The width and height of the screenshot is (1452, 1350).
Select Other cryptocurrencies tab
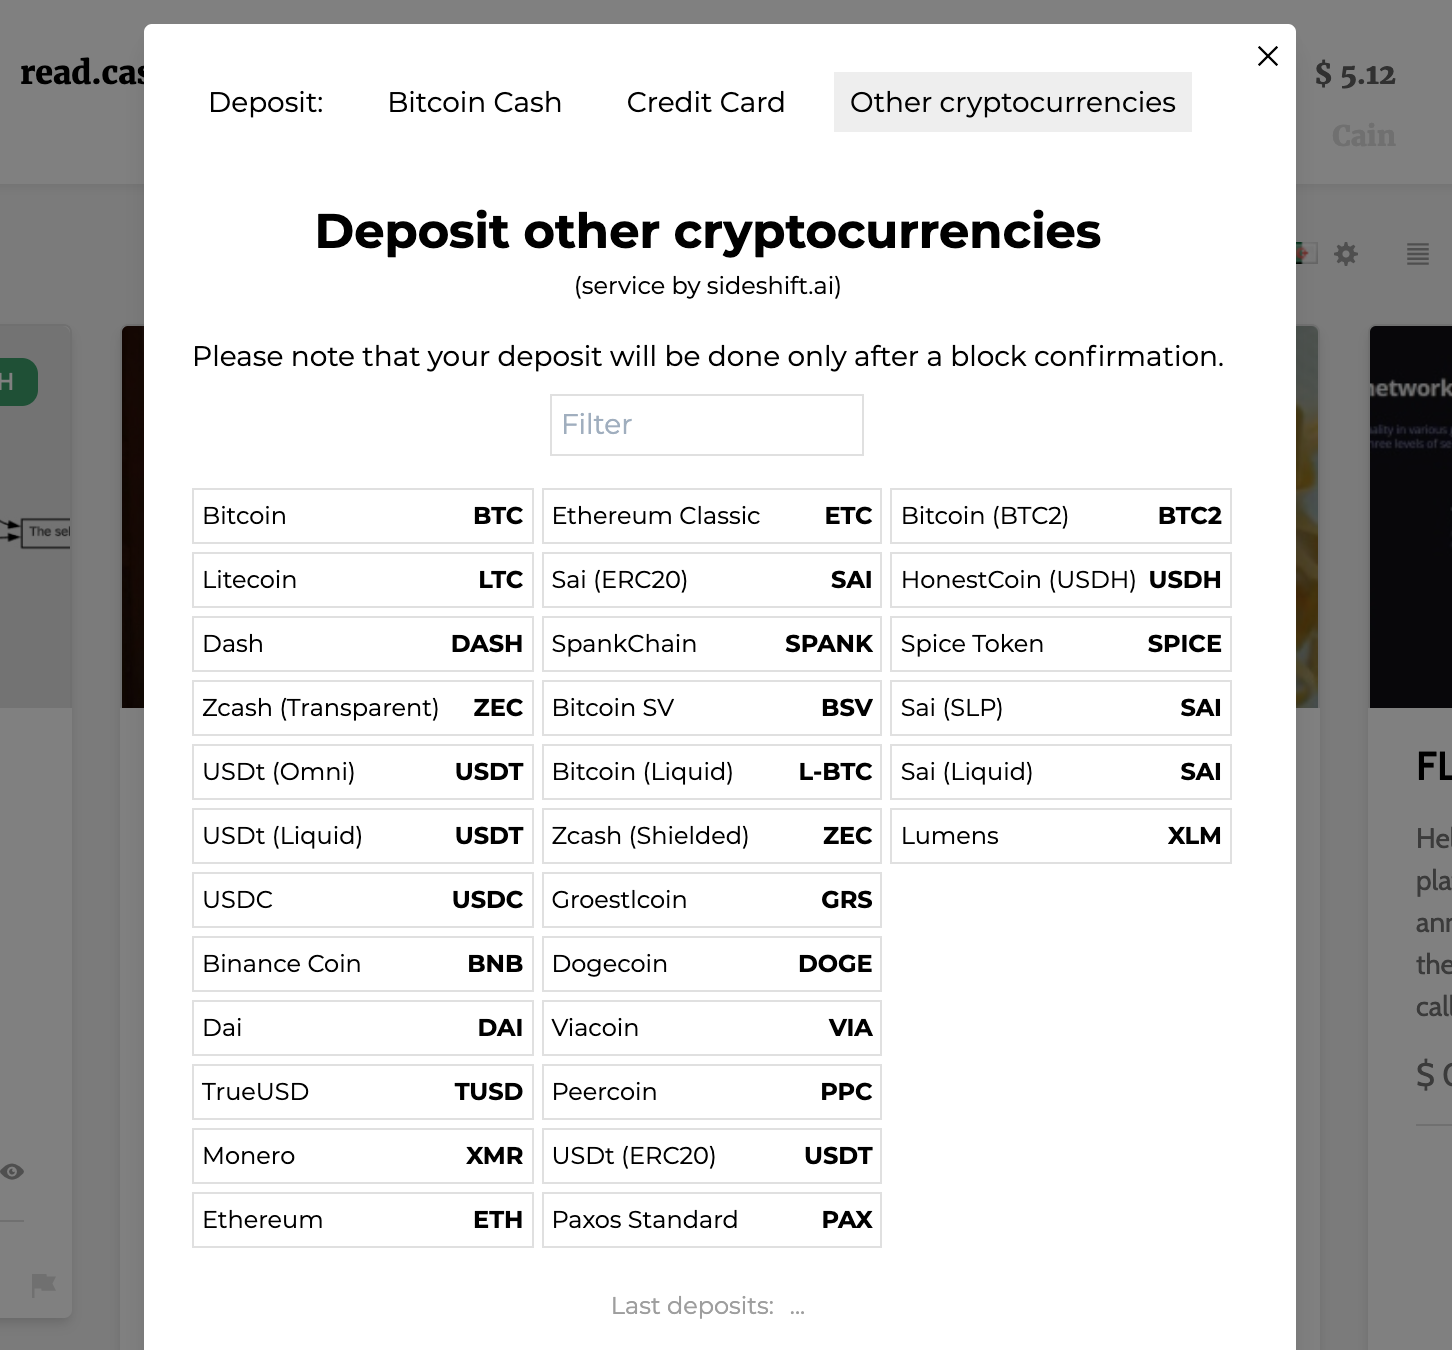click(1012, 102)
